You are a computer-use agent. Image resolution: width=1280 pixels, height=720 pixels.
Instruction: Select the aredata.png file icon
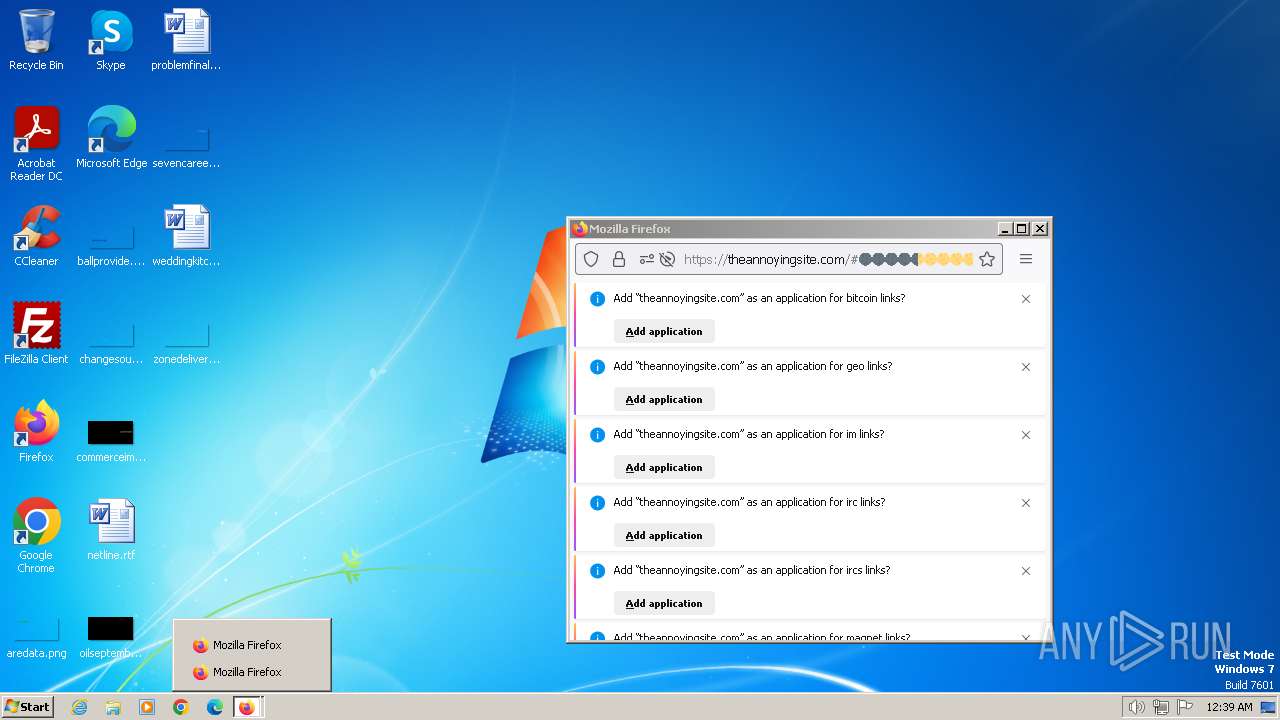tap(36, 636)
